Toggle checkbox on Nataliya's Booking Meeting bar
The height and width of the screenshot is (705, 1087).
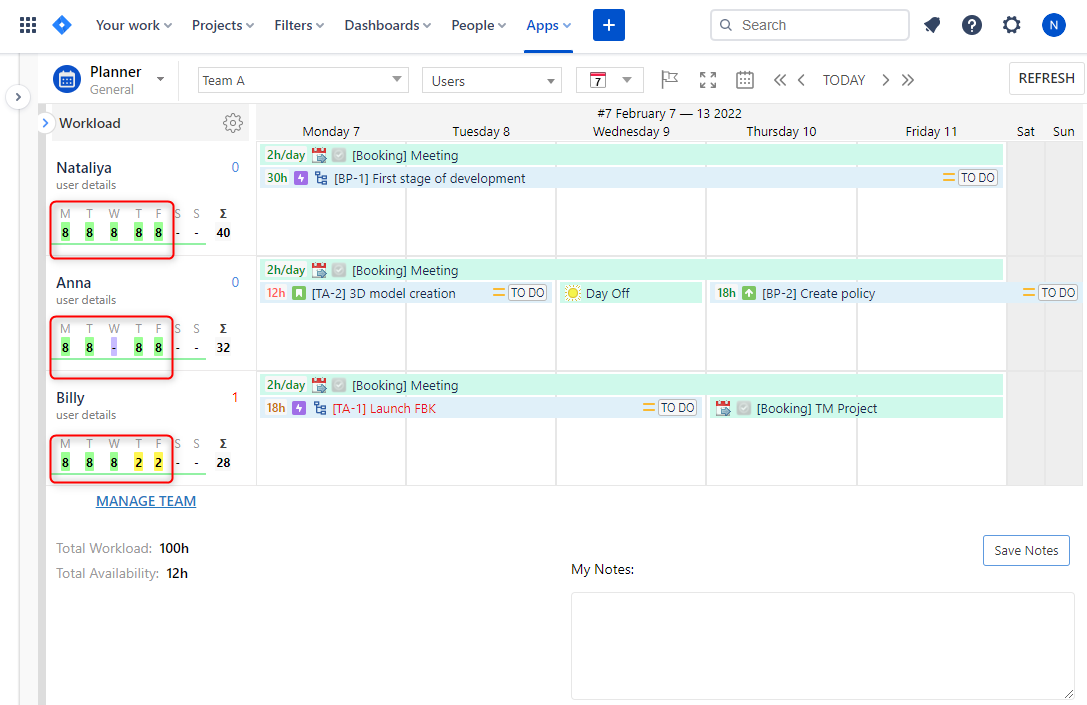point(337,155)
